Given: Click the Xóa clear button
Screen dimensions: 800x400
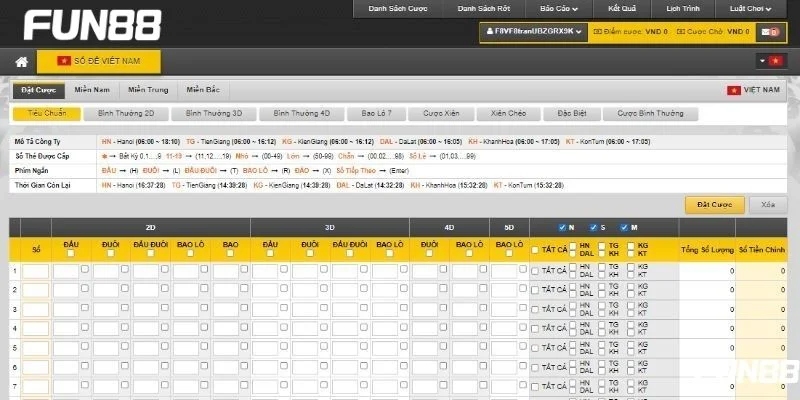Looking at the screenshot, I should (x=768, y=205).
